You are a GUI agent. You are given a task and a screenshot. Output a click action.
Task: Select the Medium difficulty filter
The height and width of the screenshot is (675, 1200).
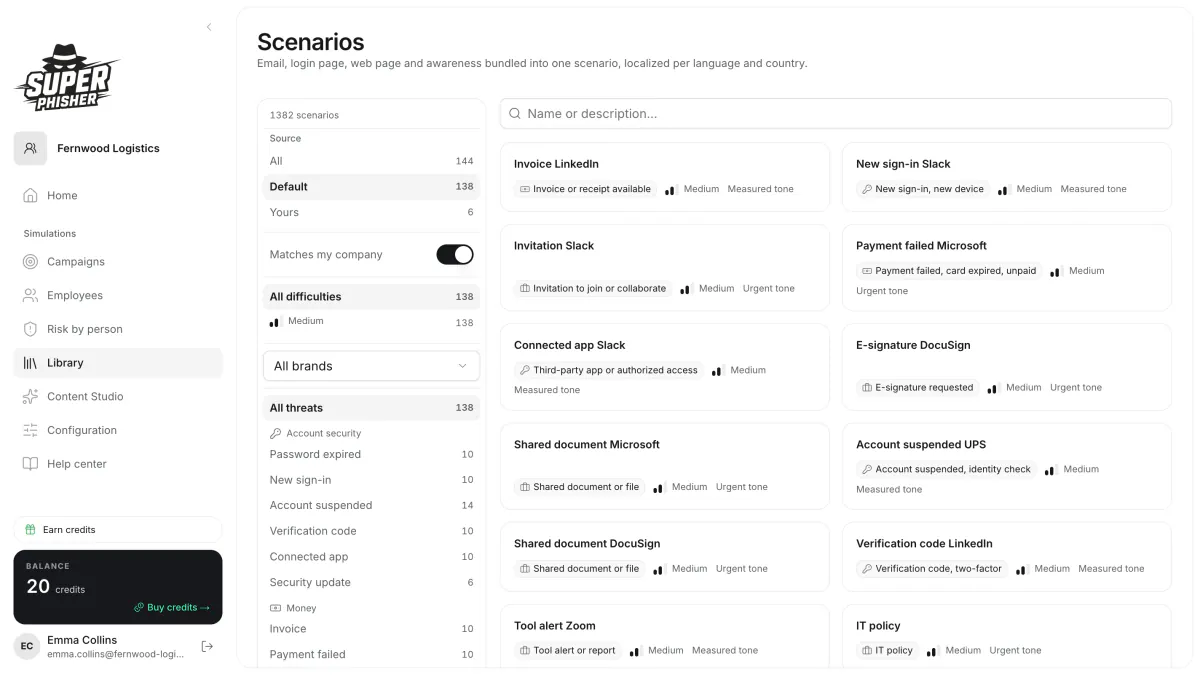(x=371, y=322)
